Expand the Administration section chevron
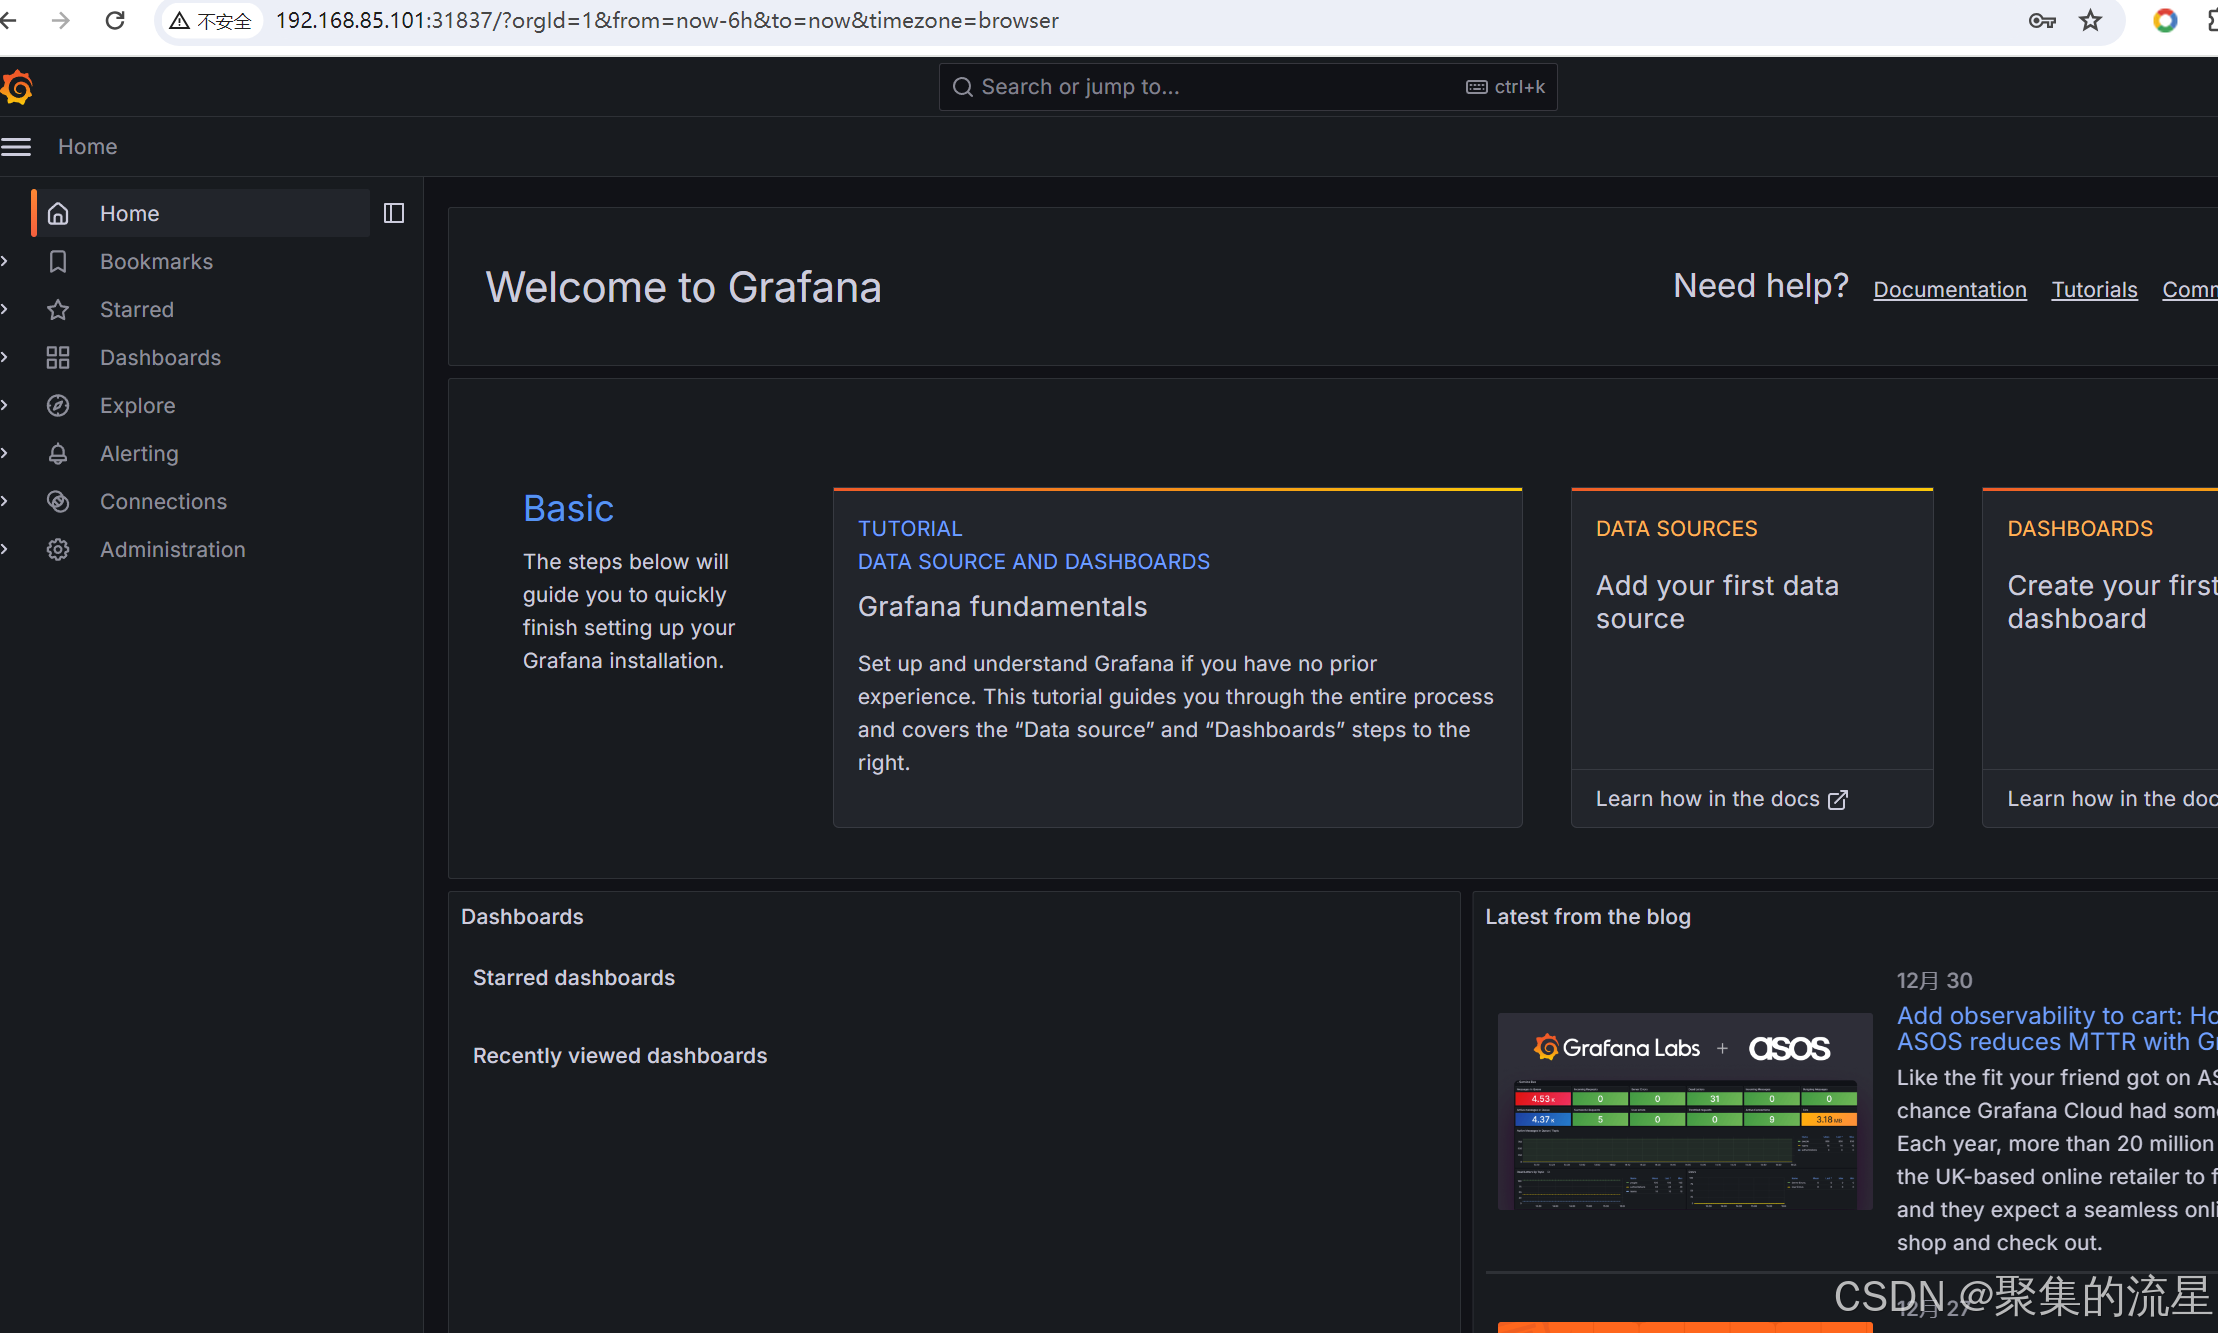 5,549
